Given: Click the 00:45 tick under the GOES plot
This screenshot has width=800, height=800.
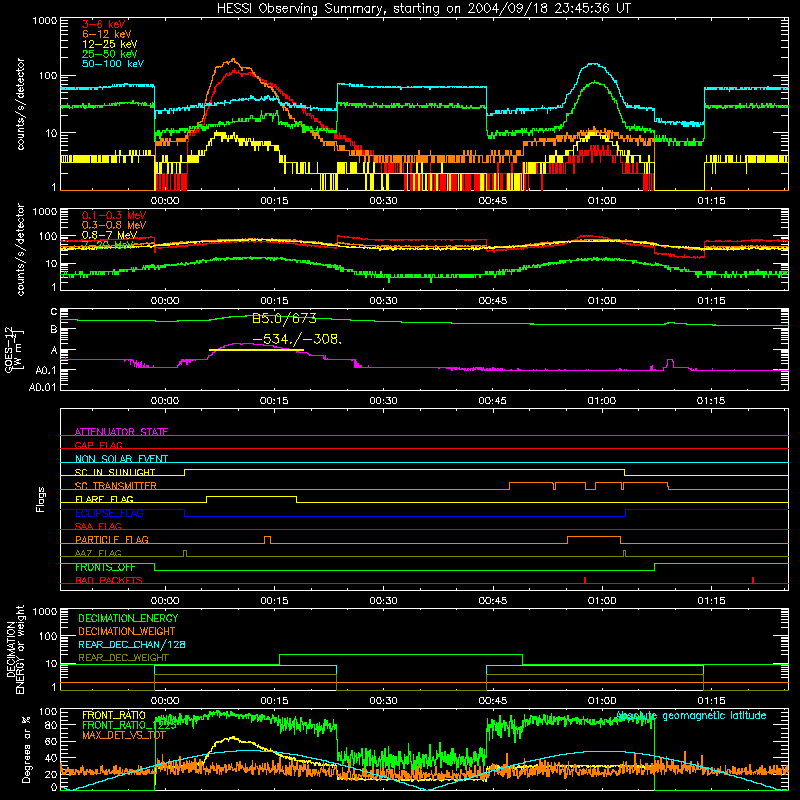Looking at the screenshot, I should point(492,401).
